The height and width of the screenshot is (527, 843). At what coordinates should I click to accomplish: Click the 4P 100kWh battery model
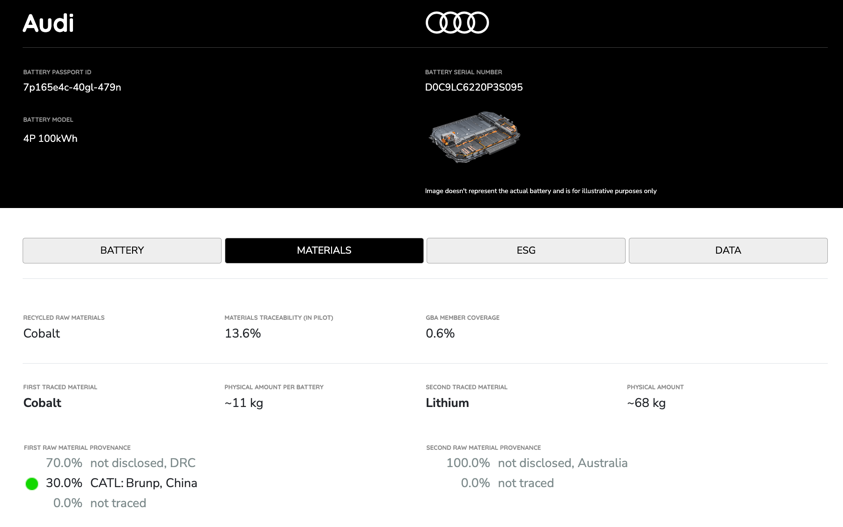coord(50,139)
